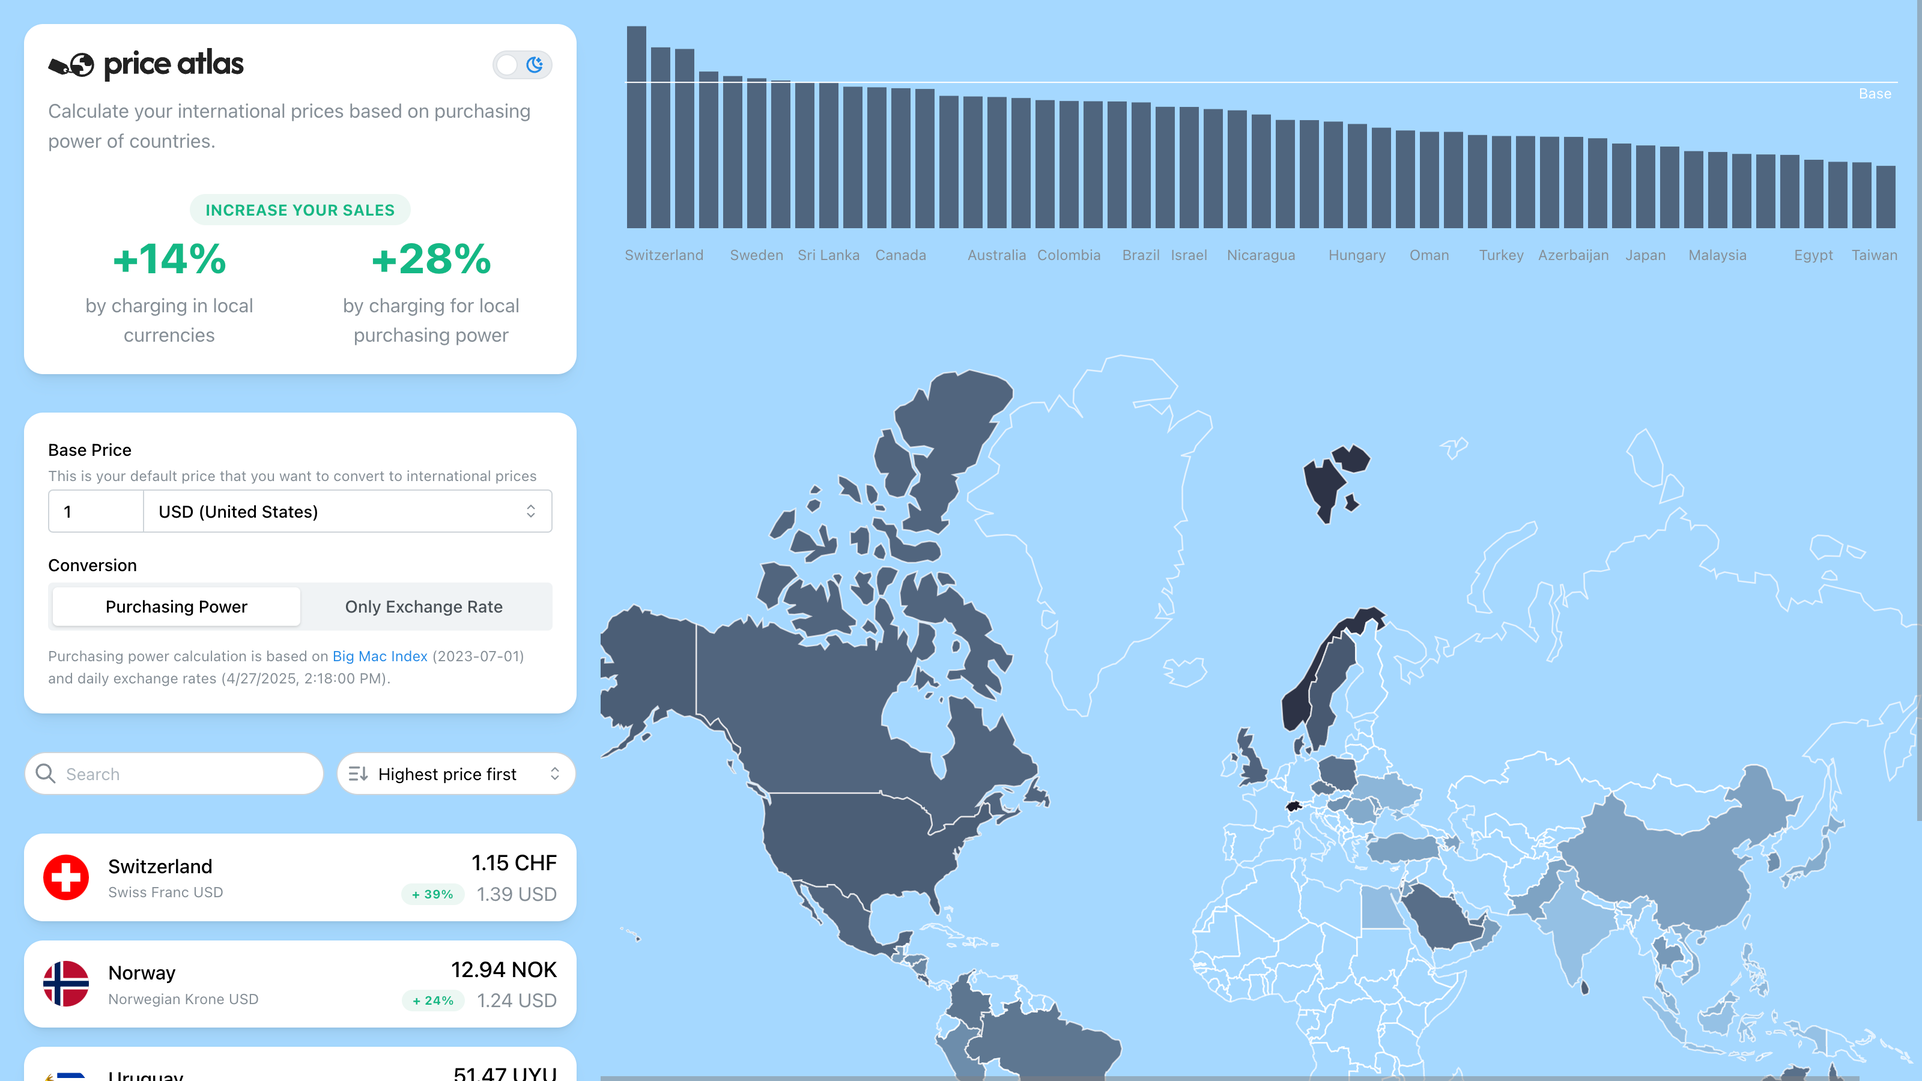Open the Switzerland price card
The width and height of the screenshot is (1922, 1081).
(x=300, y=878)
